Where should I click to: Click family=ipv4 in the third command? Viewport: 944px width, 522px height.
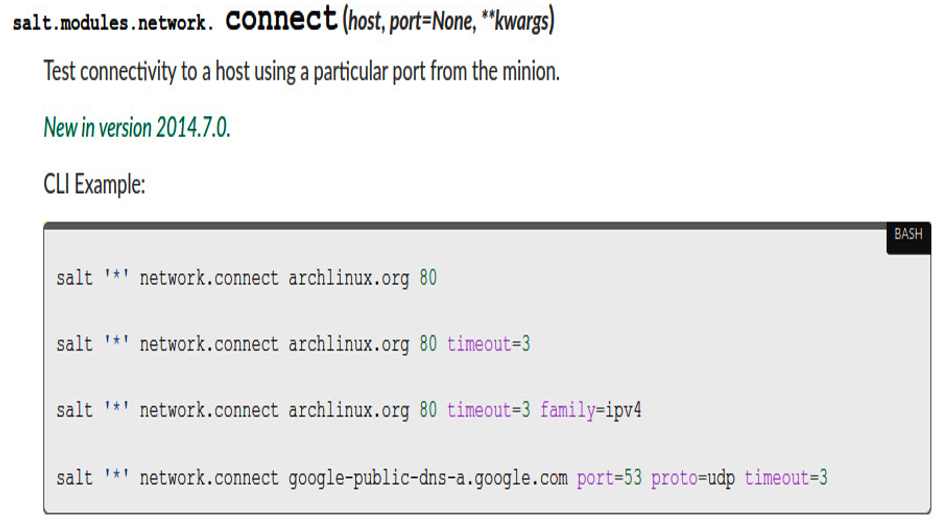click(591, 411)
